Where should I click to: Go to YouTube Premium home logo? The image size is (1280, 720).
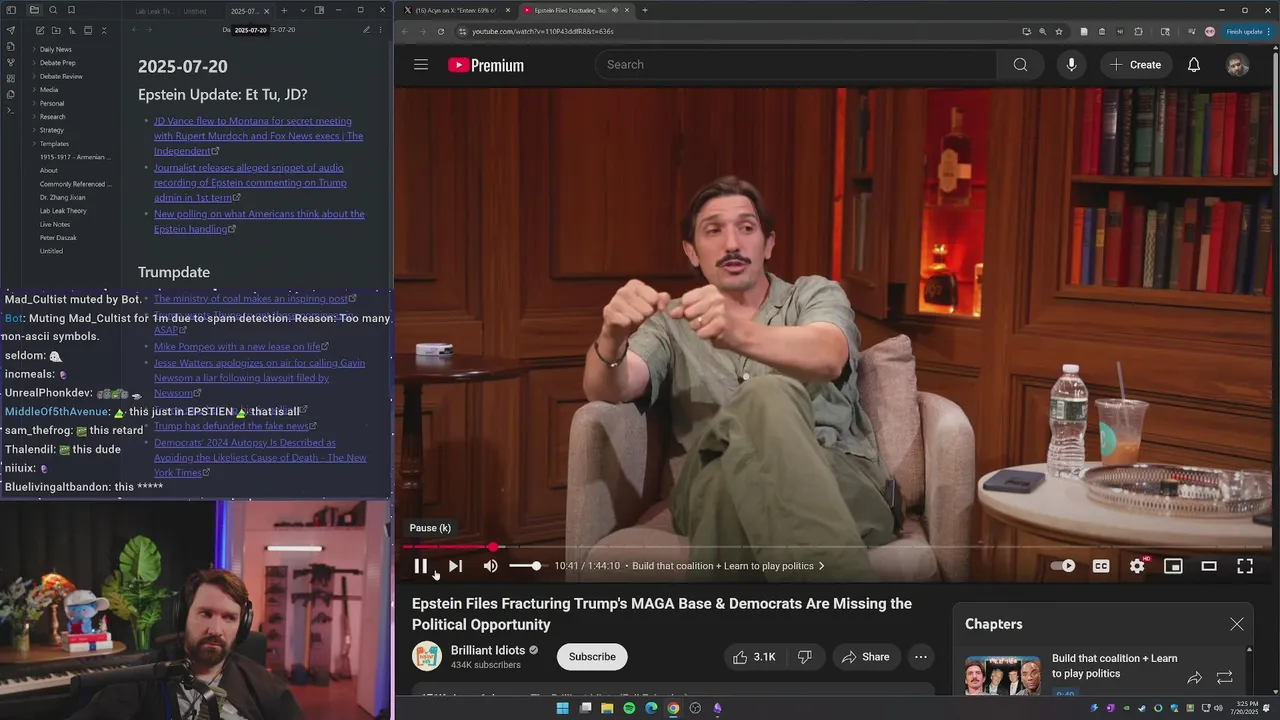[x=486, y=65]
